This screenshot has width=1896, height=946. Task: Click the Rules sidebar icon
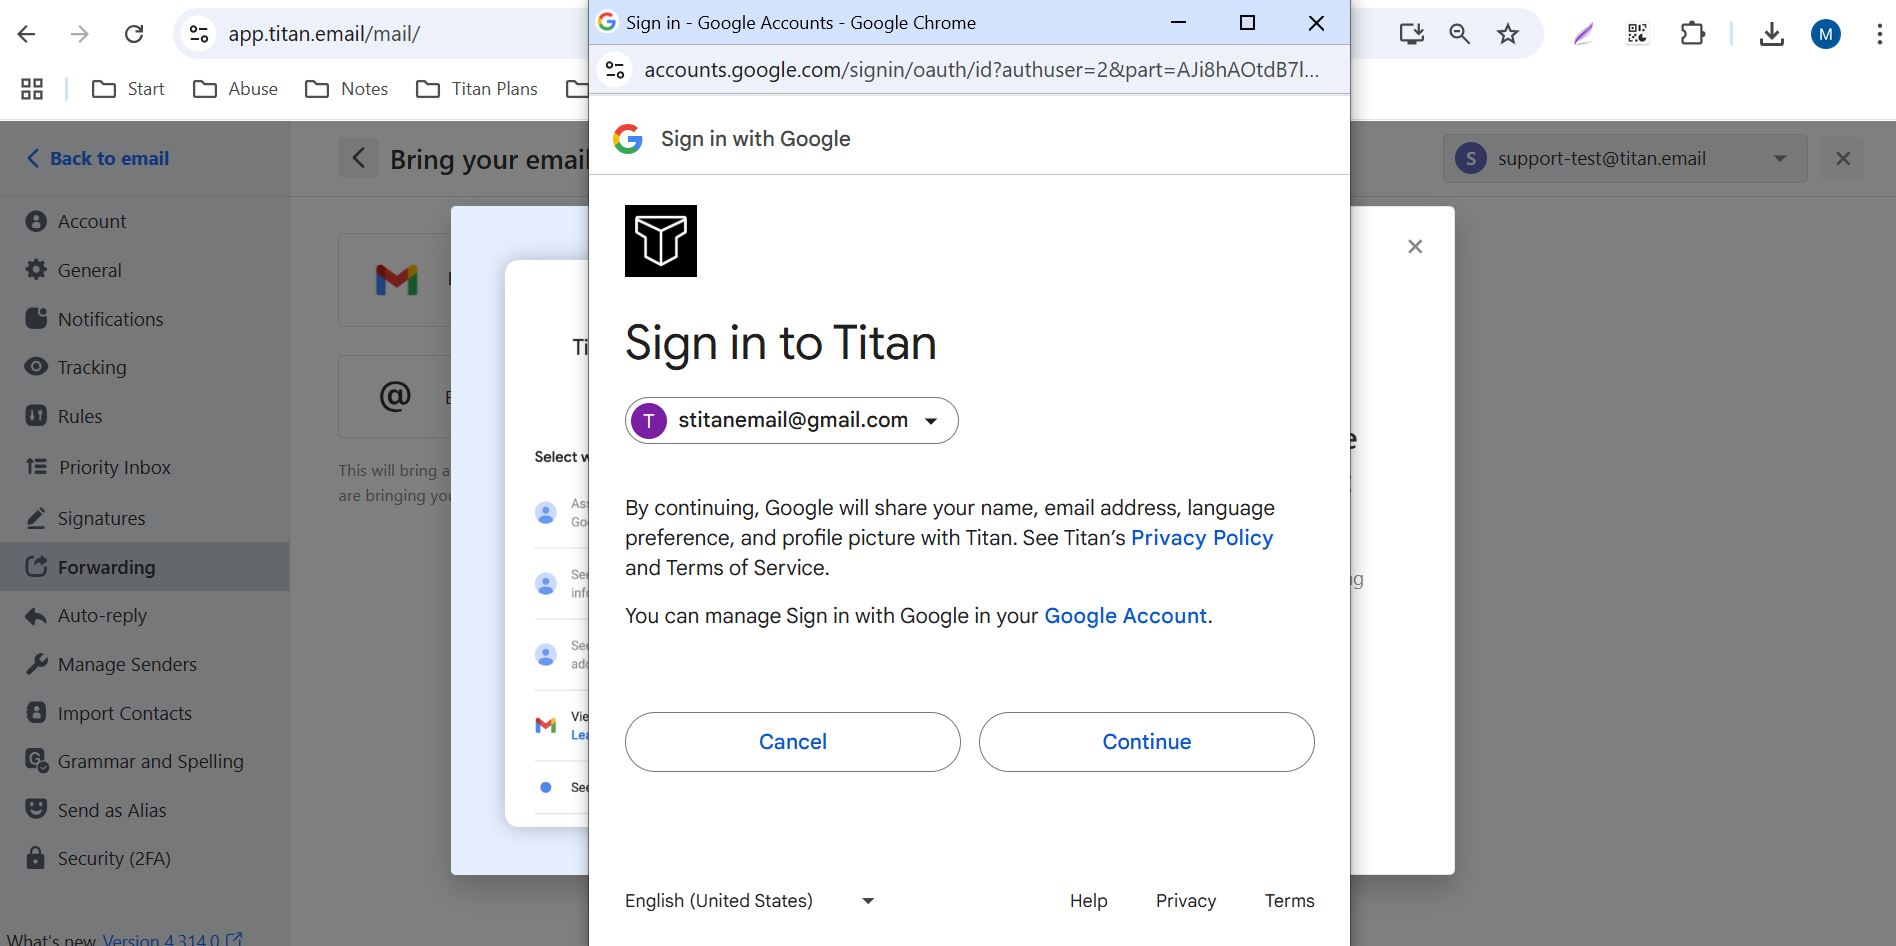[x=36, y=415]
